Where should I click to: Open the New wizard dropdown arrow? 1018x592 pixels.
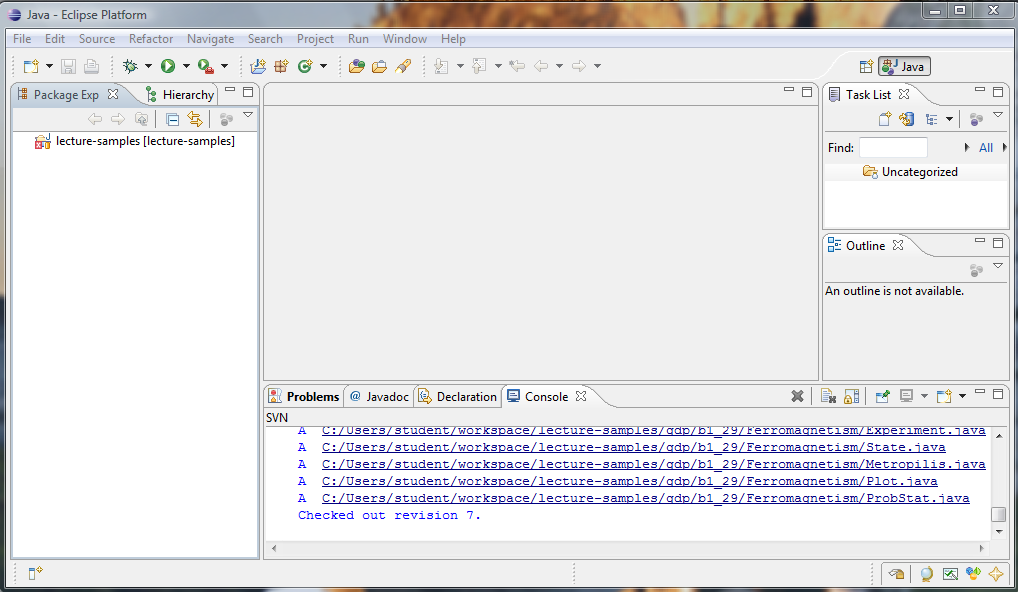[49, 66]
